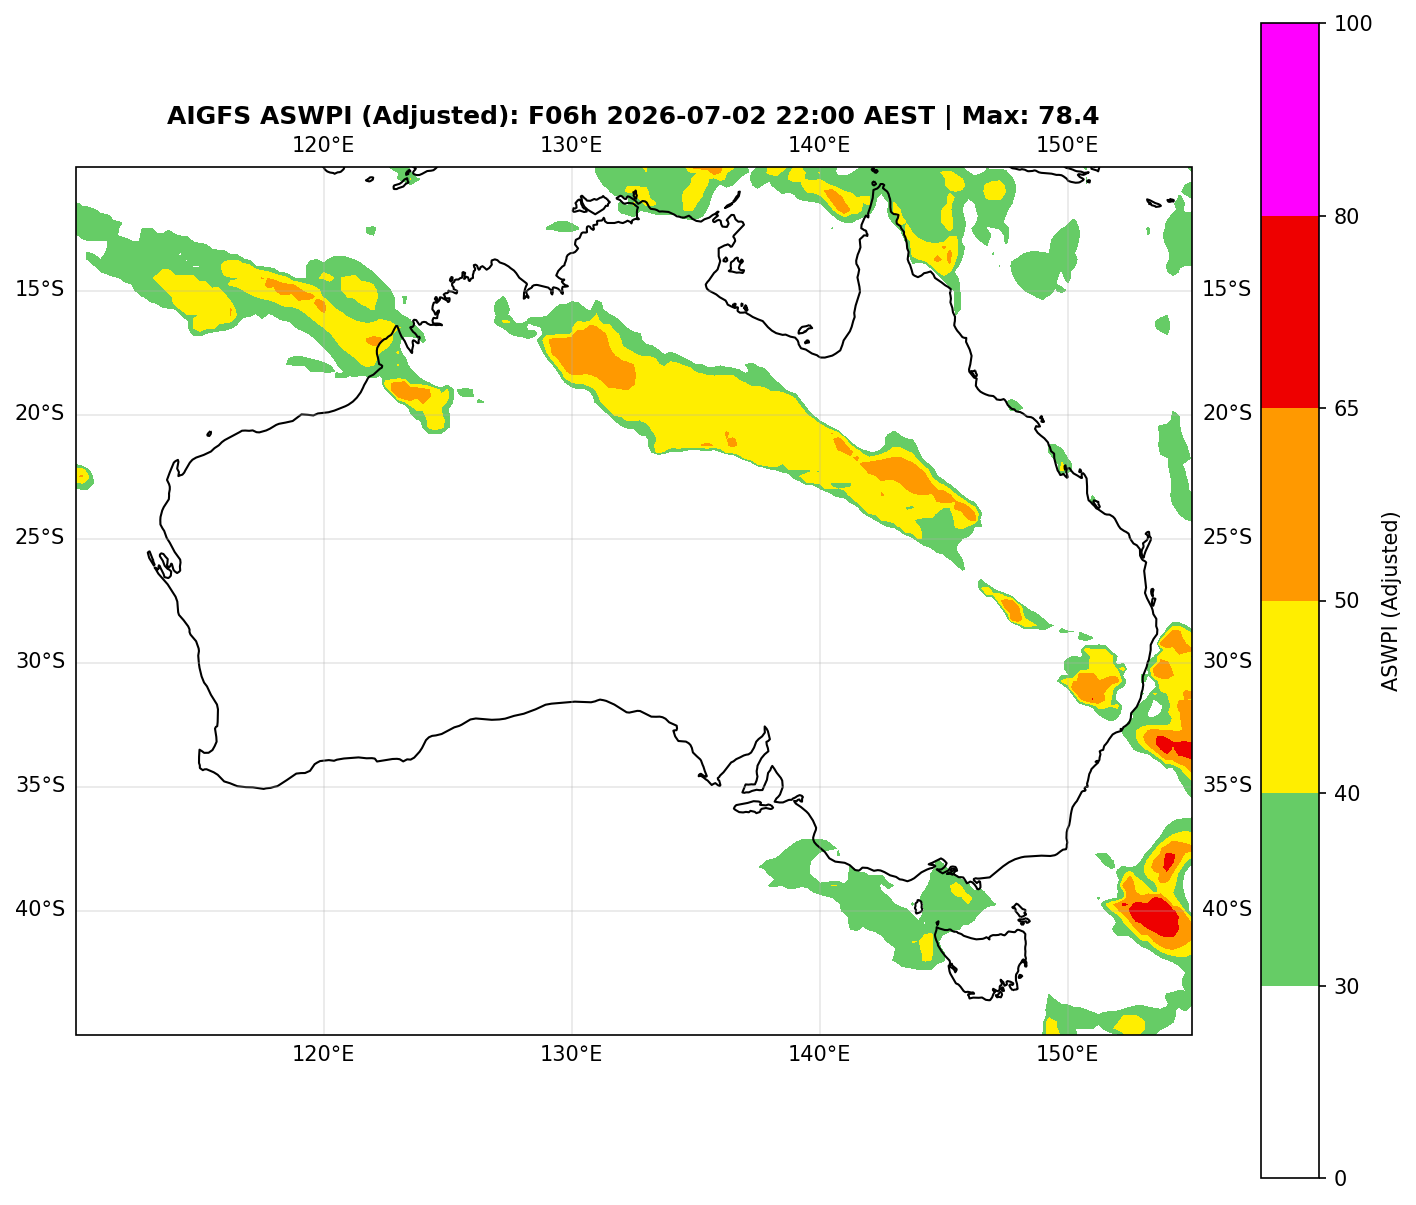The width and height of the screenshot is (1416, 1205).
Task: Click the '140°E' label below the map
Action: [x=819, y=1054]
